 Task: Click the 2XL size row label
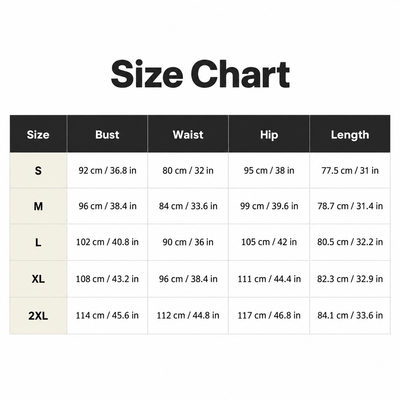(38, 316)
